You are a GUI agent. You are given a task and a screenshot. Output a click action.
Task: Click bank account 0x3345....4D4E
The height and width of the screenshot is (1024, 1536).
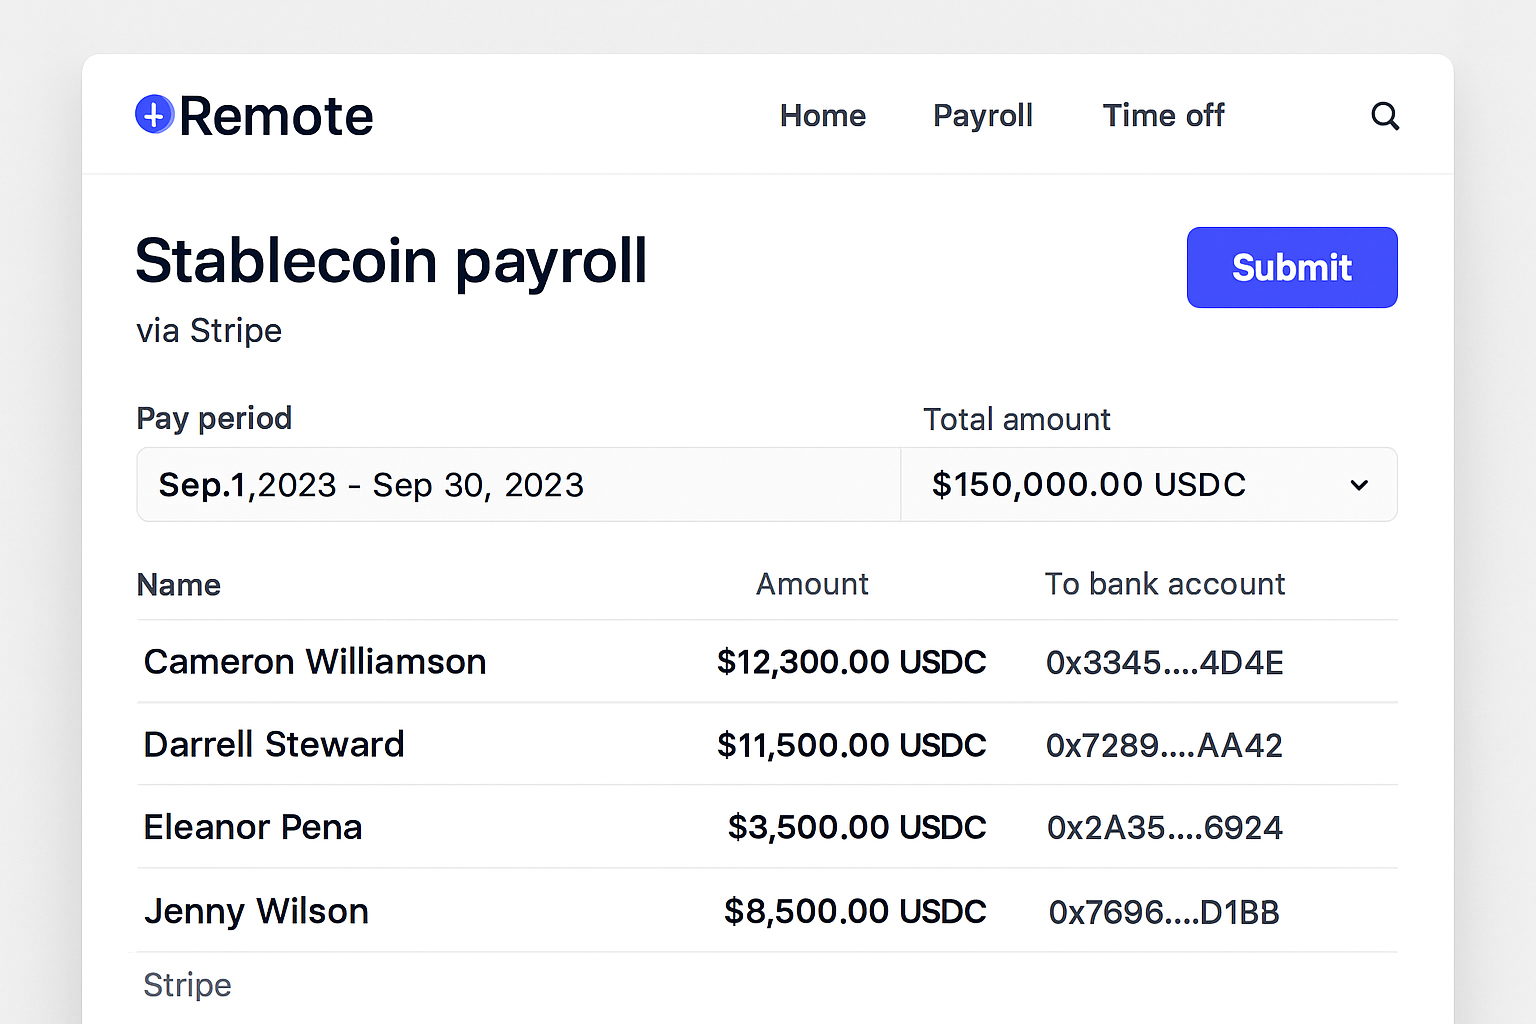pyautogui.click(x=1164, y=662)
